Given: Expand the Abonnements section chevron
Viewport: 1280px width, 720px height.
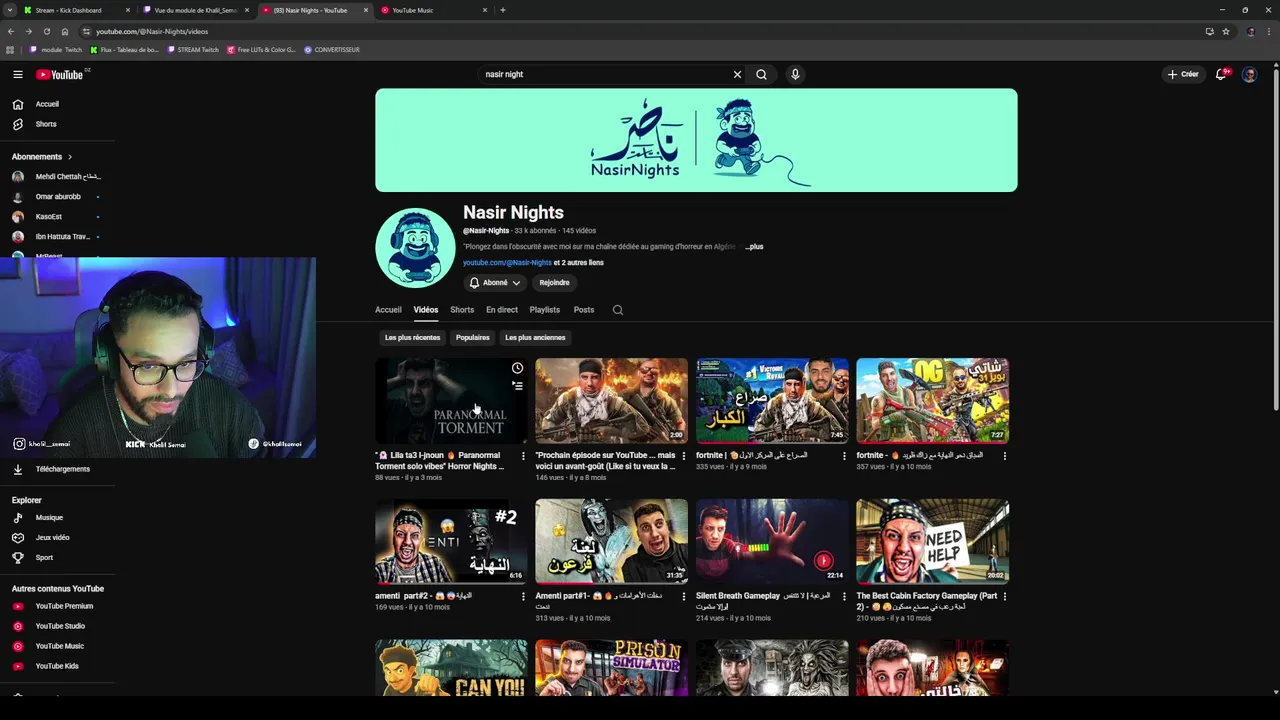Looking at the screenshot, I should point(69,157).
